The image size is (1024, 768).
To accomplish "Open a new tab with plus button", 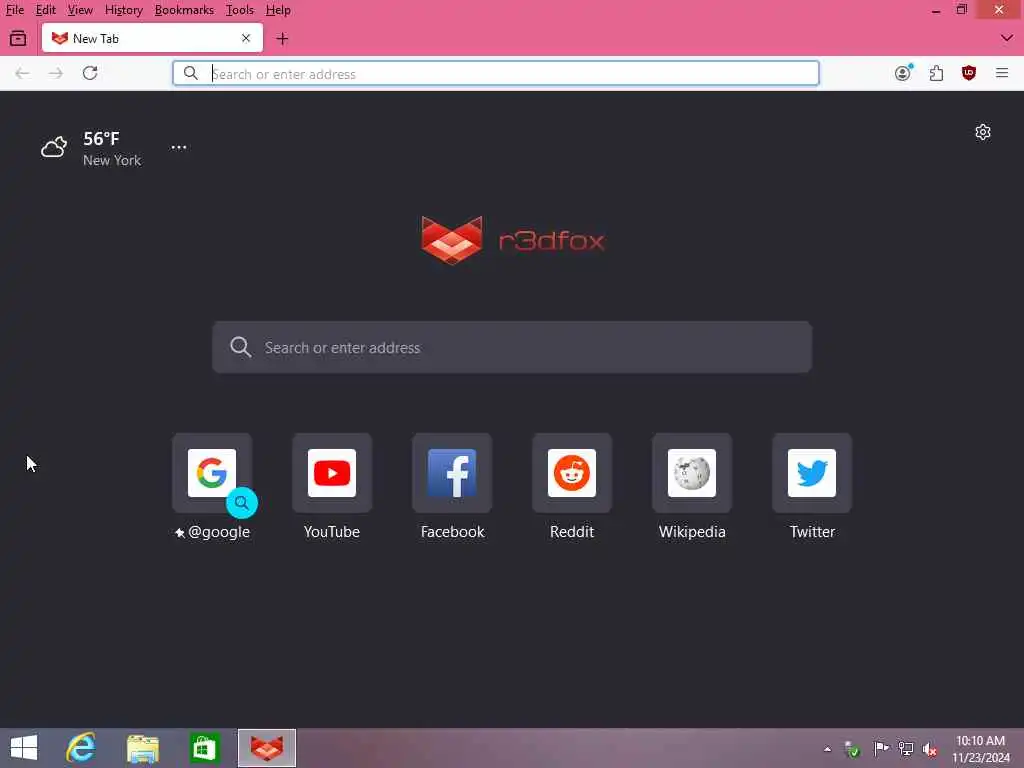I will [x=282, y=39].
